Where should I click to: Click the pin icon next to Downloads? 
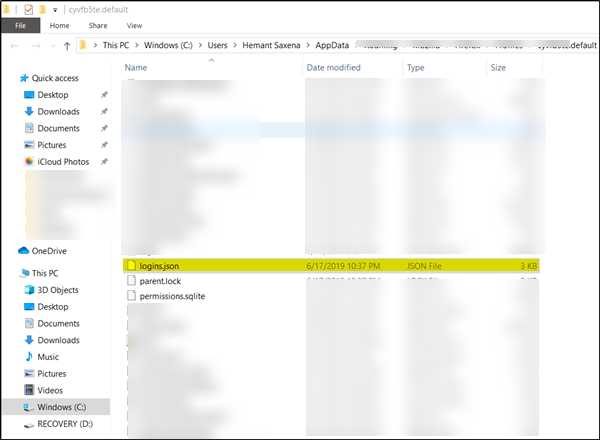coord(104,111)
